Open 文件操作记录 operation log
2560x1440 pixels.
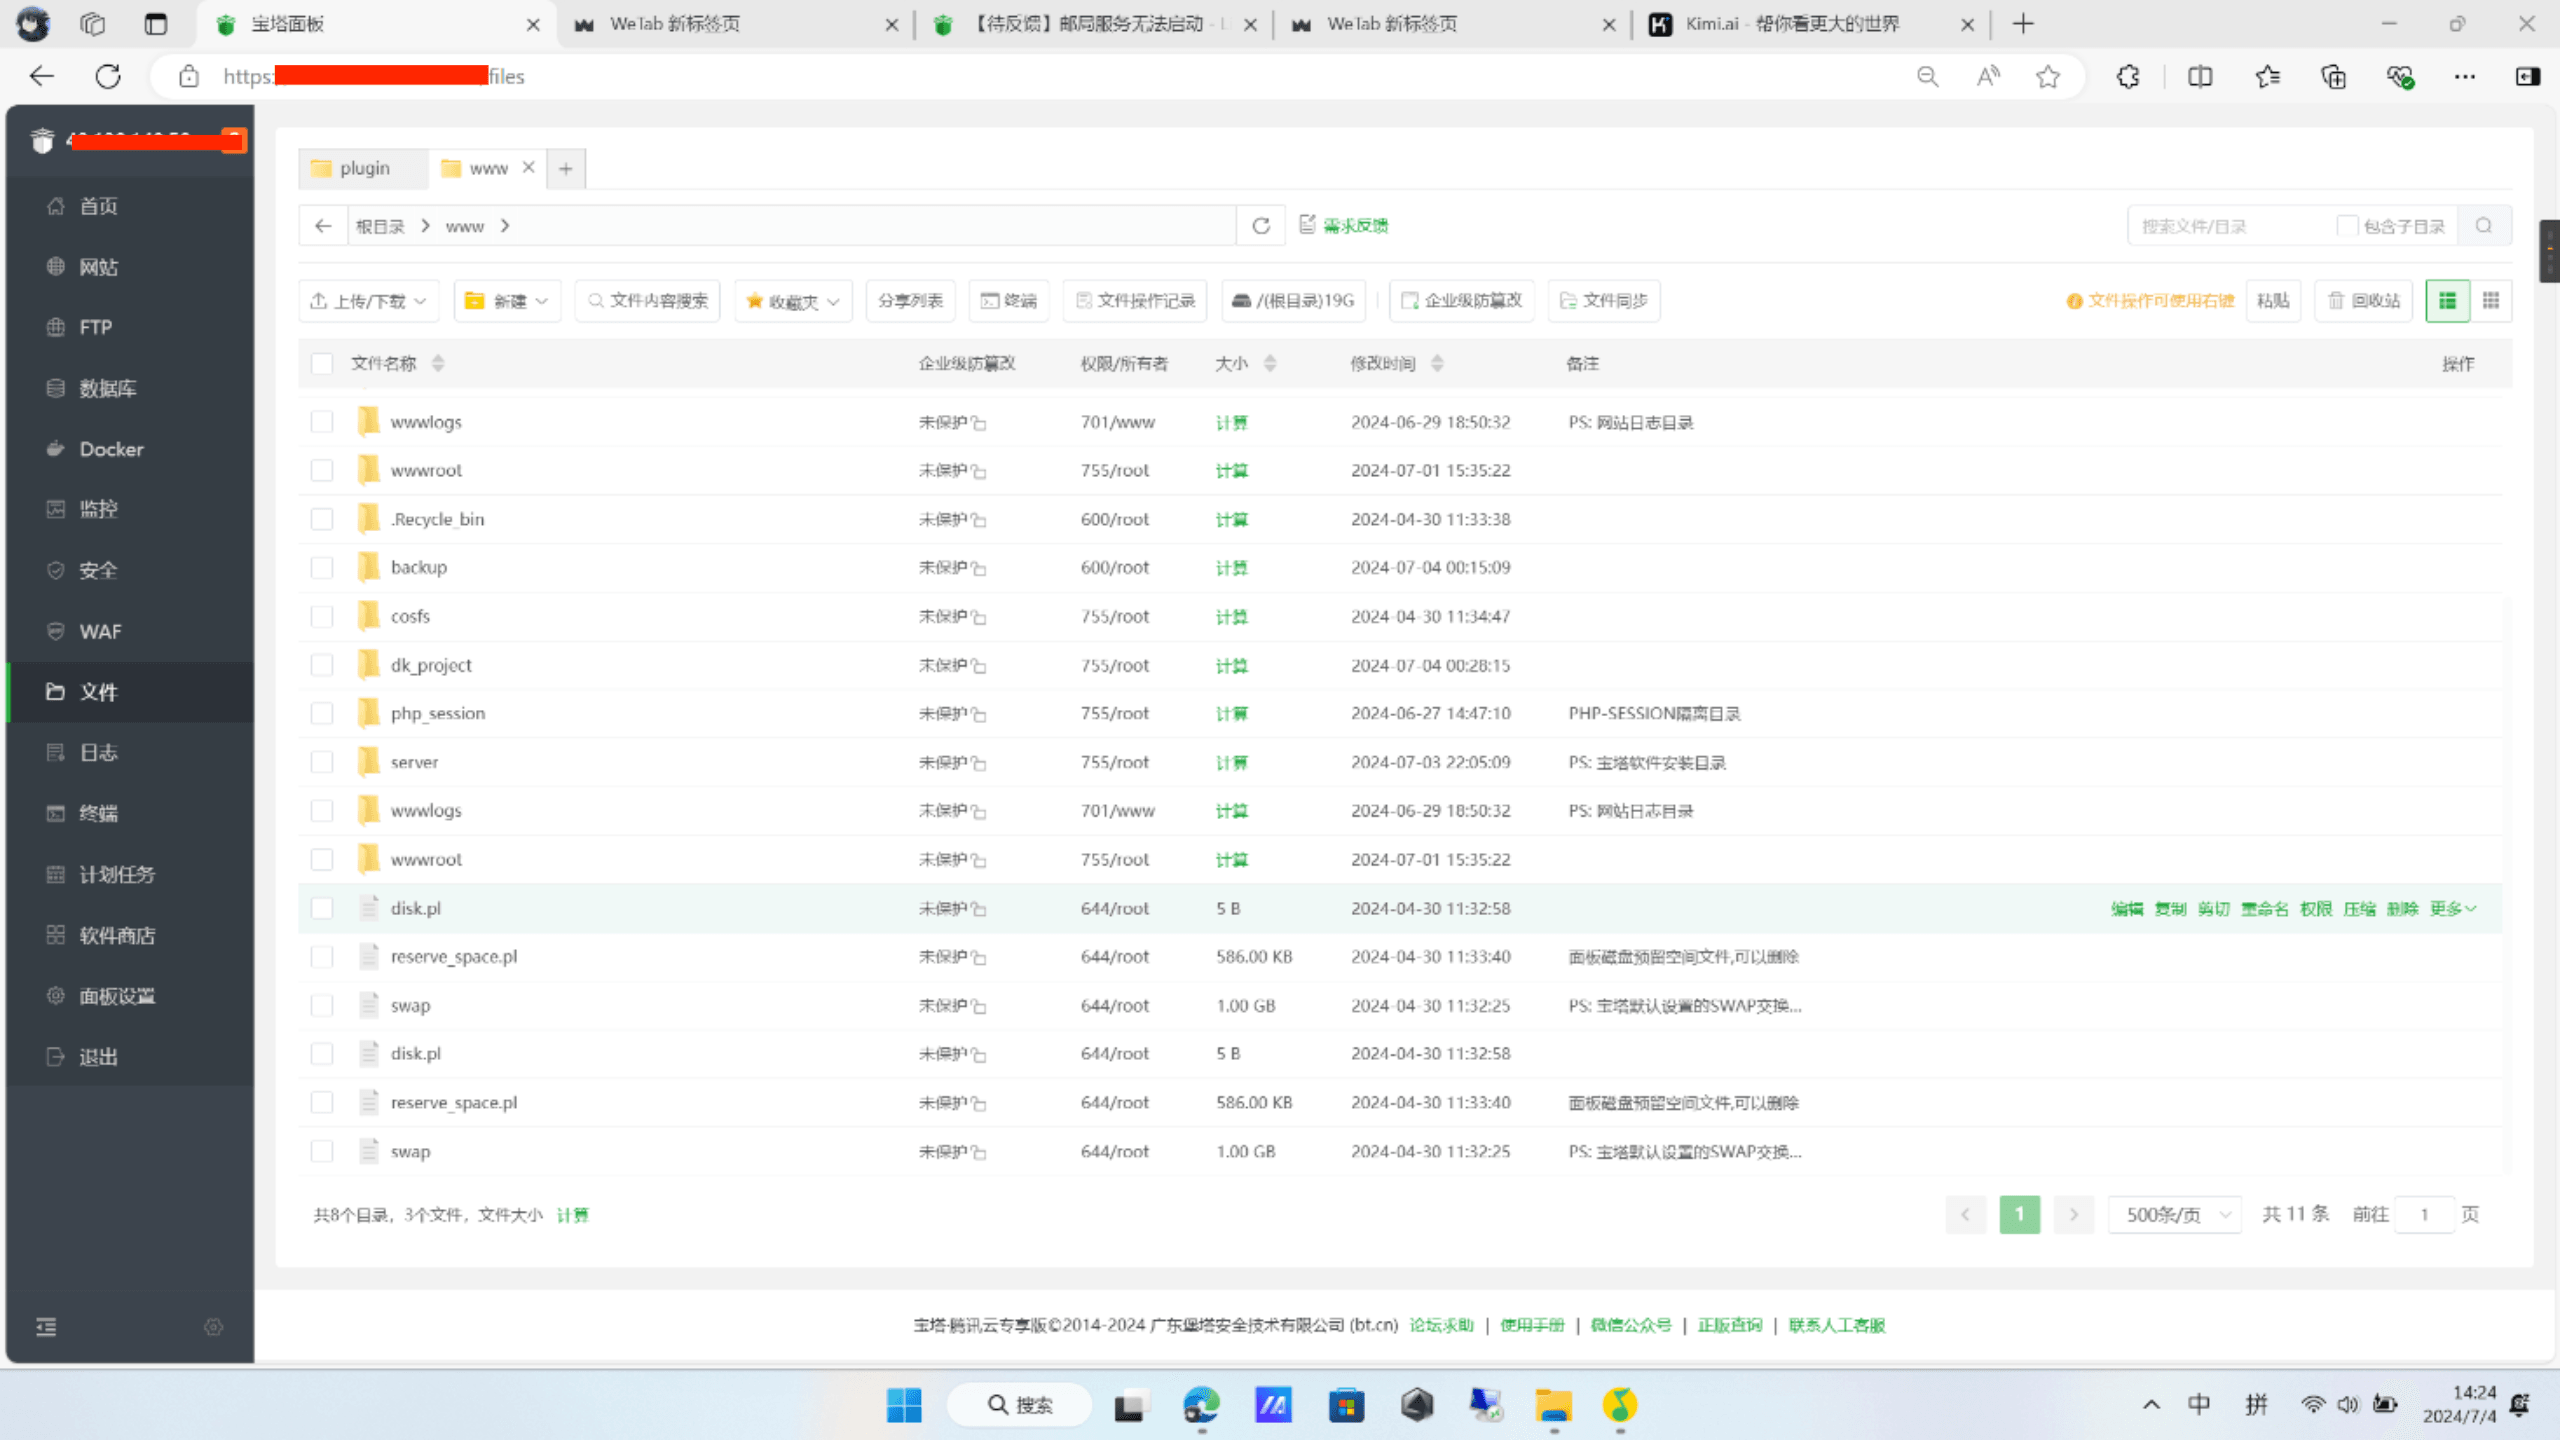pos(1135,301)
